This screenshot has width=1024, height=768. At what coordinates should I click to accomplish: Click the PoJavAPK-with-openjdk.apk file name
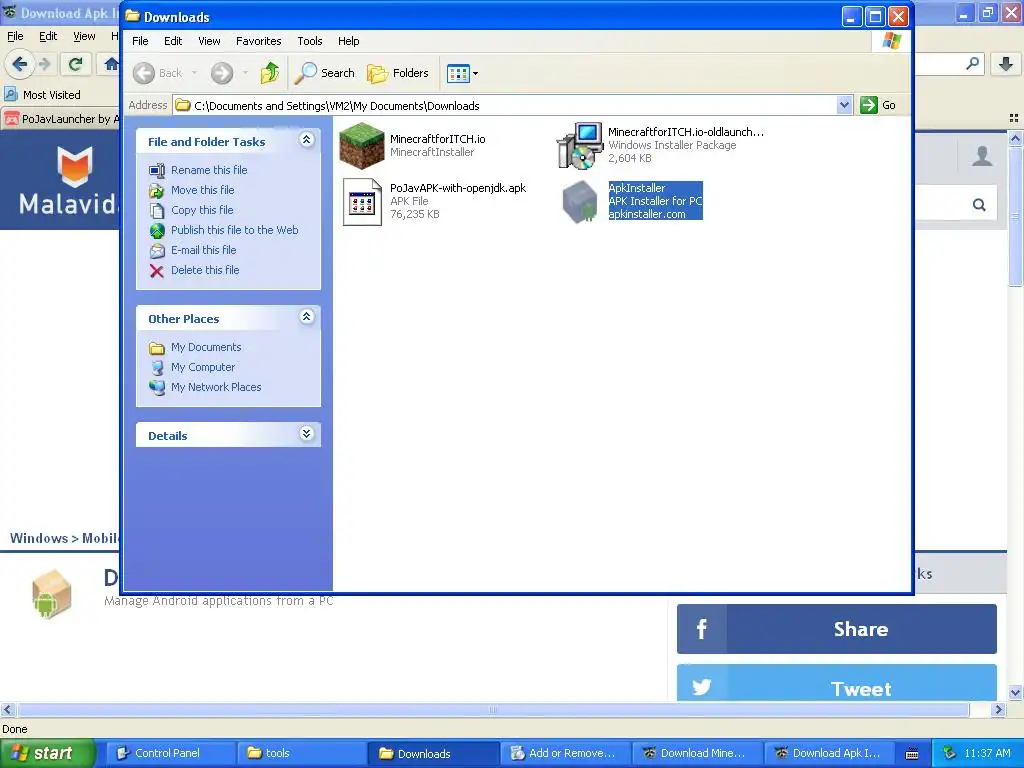(458, 188)
